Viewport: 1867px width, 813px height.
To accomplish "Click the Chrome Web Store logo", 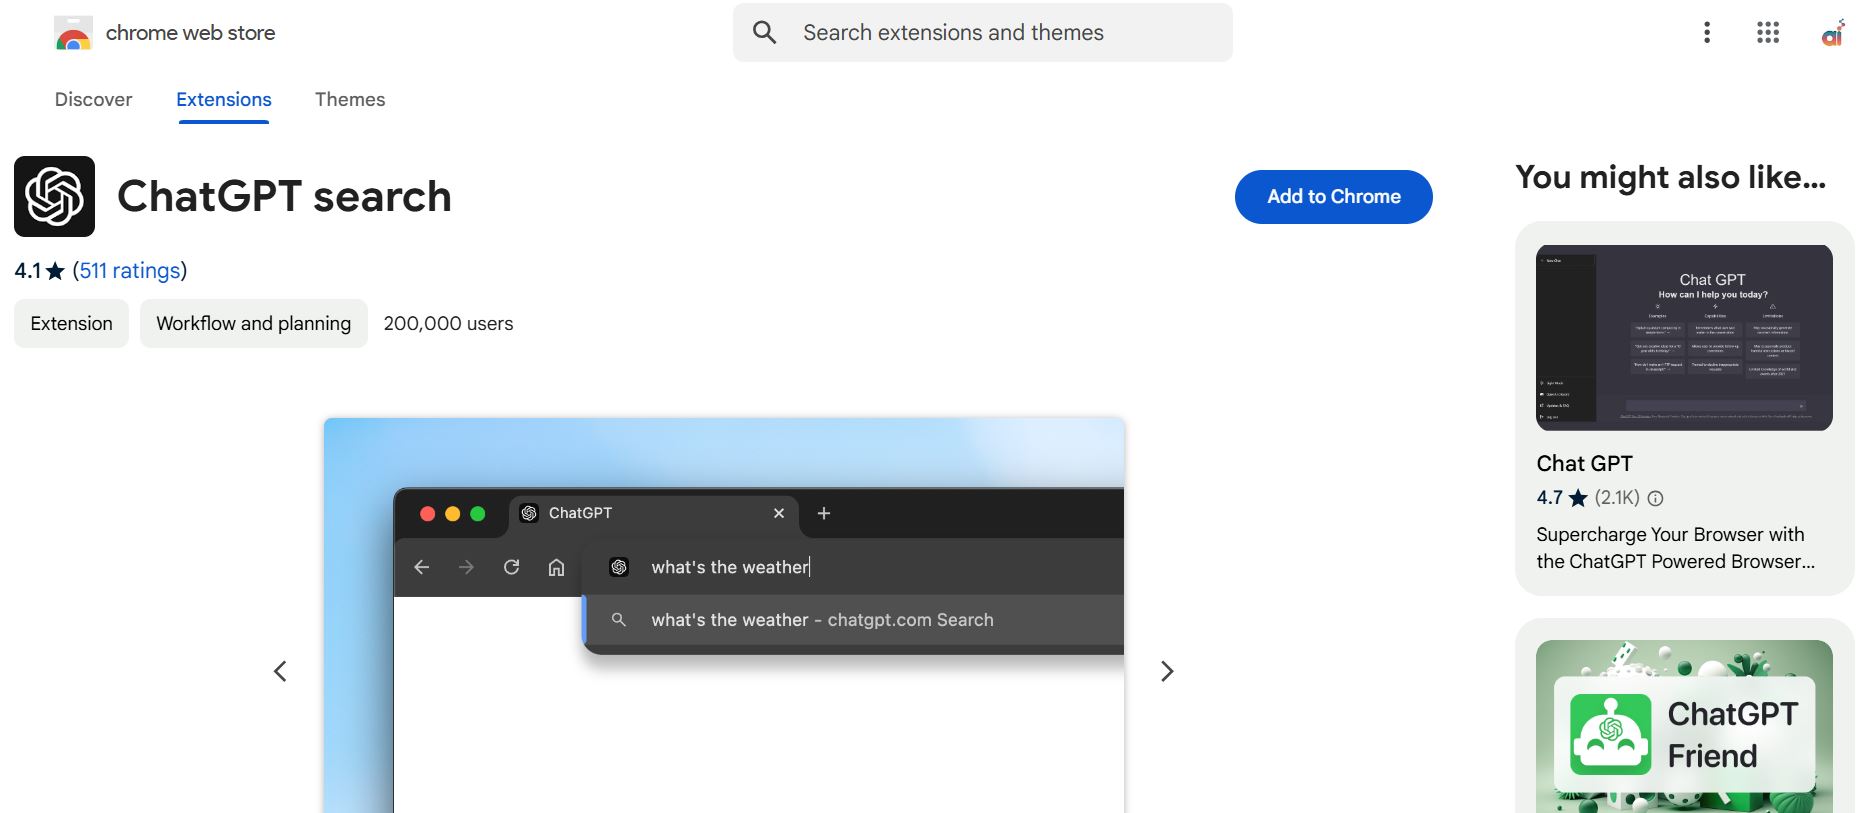I will (74, 33).
